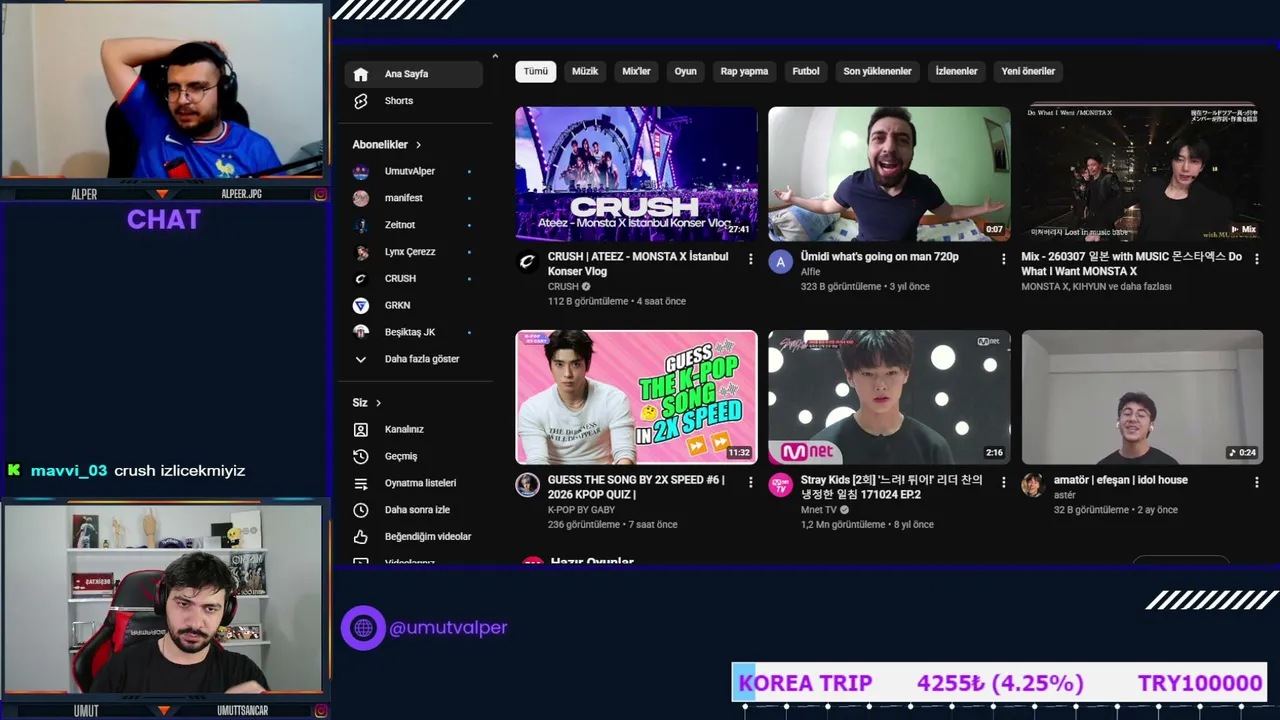Open options menu for CRUSH Konser Vlog video
This screenshot has height=720, width=1280.
click(x=750, y=259)
